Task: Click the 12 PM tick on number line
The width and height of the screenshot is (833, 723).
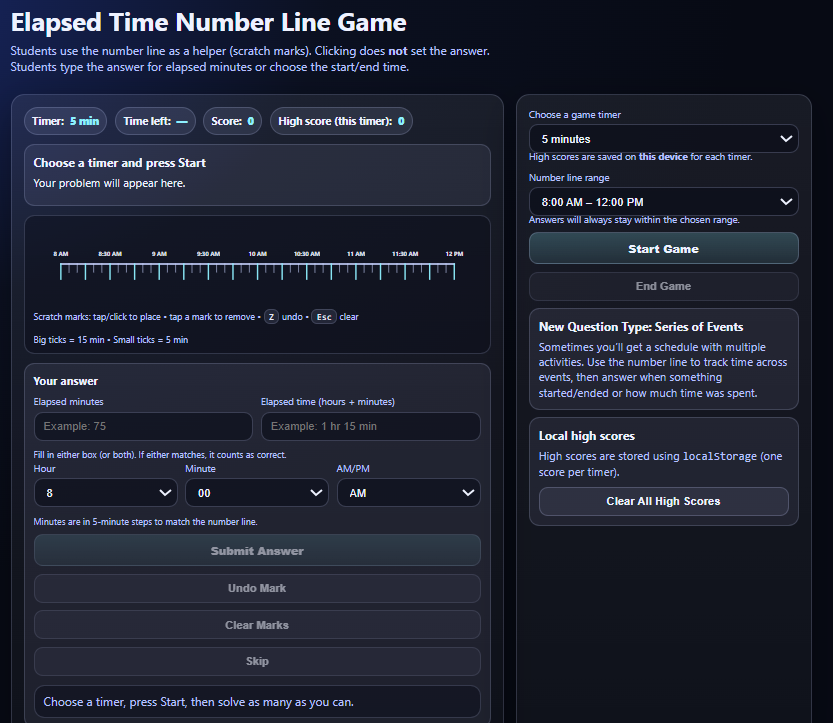Action: pos(454,269)
